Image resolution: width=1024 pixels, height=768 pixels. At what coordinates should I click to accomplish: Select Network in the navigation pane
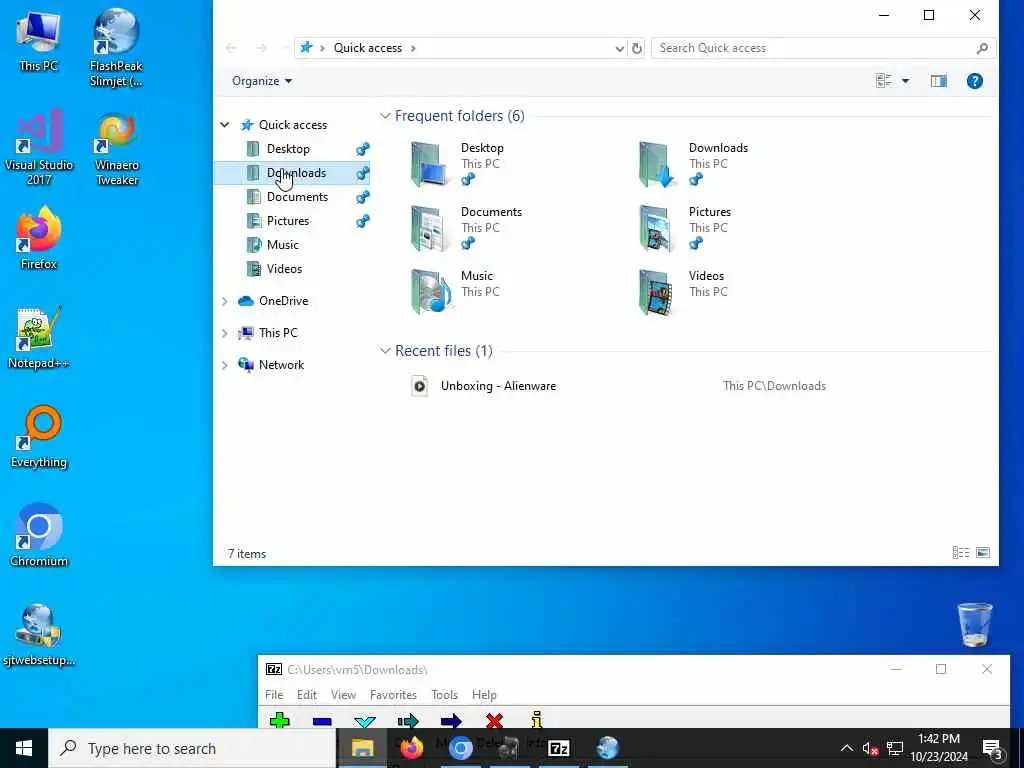click(x=281, y=365)
